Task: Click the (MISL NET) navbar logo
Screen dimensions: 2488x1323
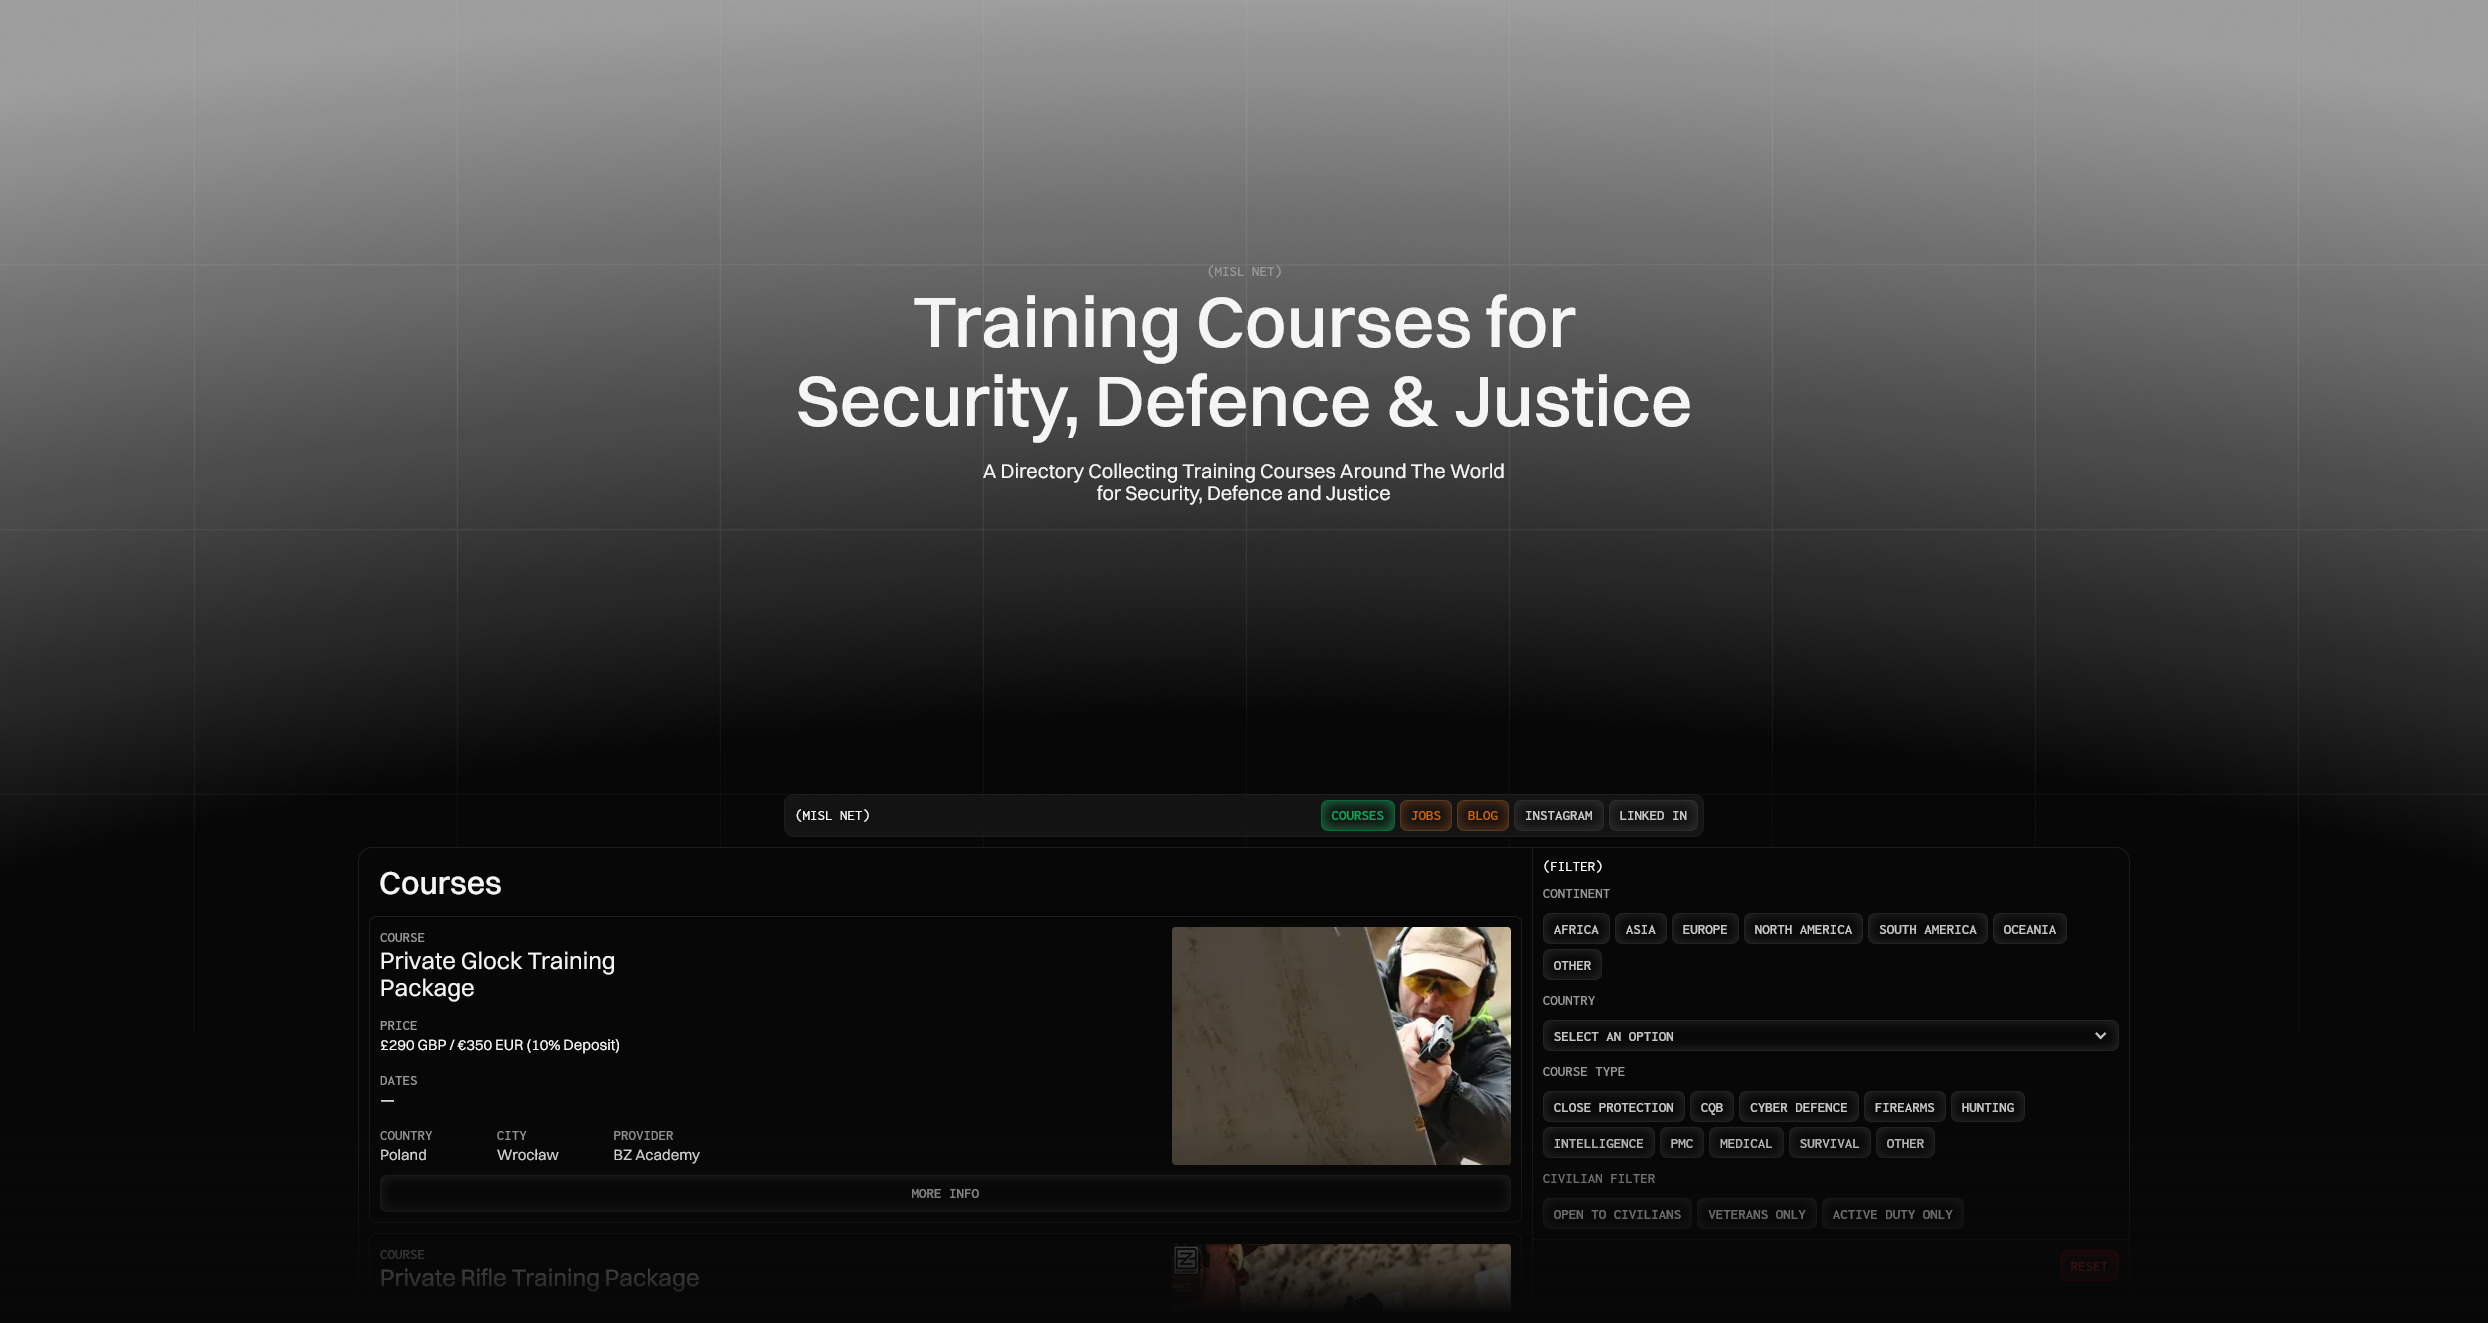Action: pyautogui.click(x=832, y=816)
